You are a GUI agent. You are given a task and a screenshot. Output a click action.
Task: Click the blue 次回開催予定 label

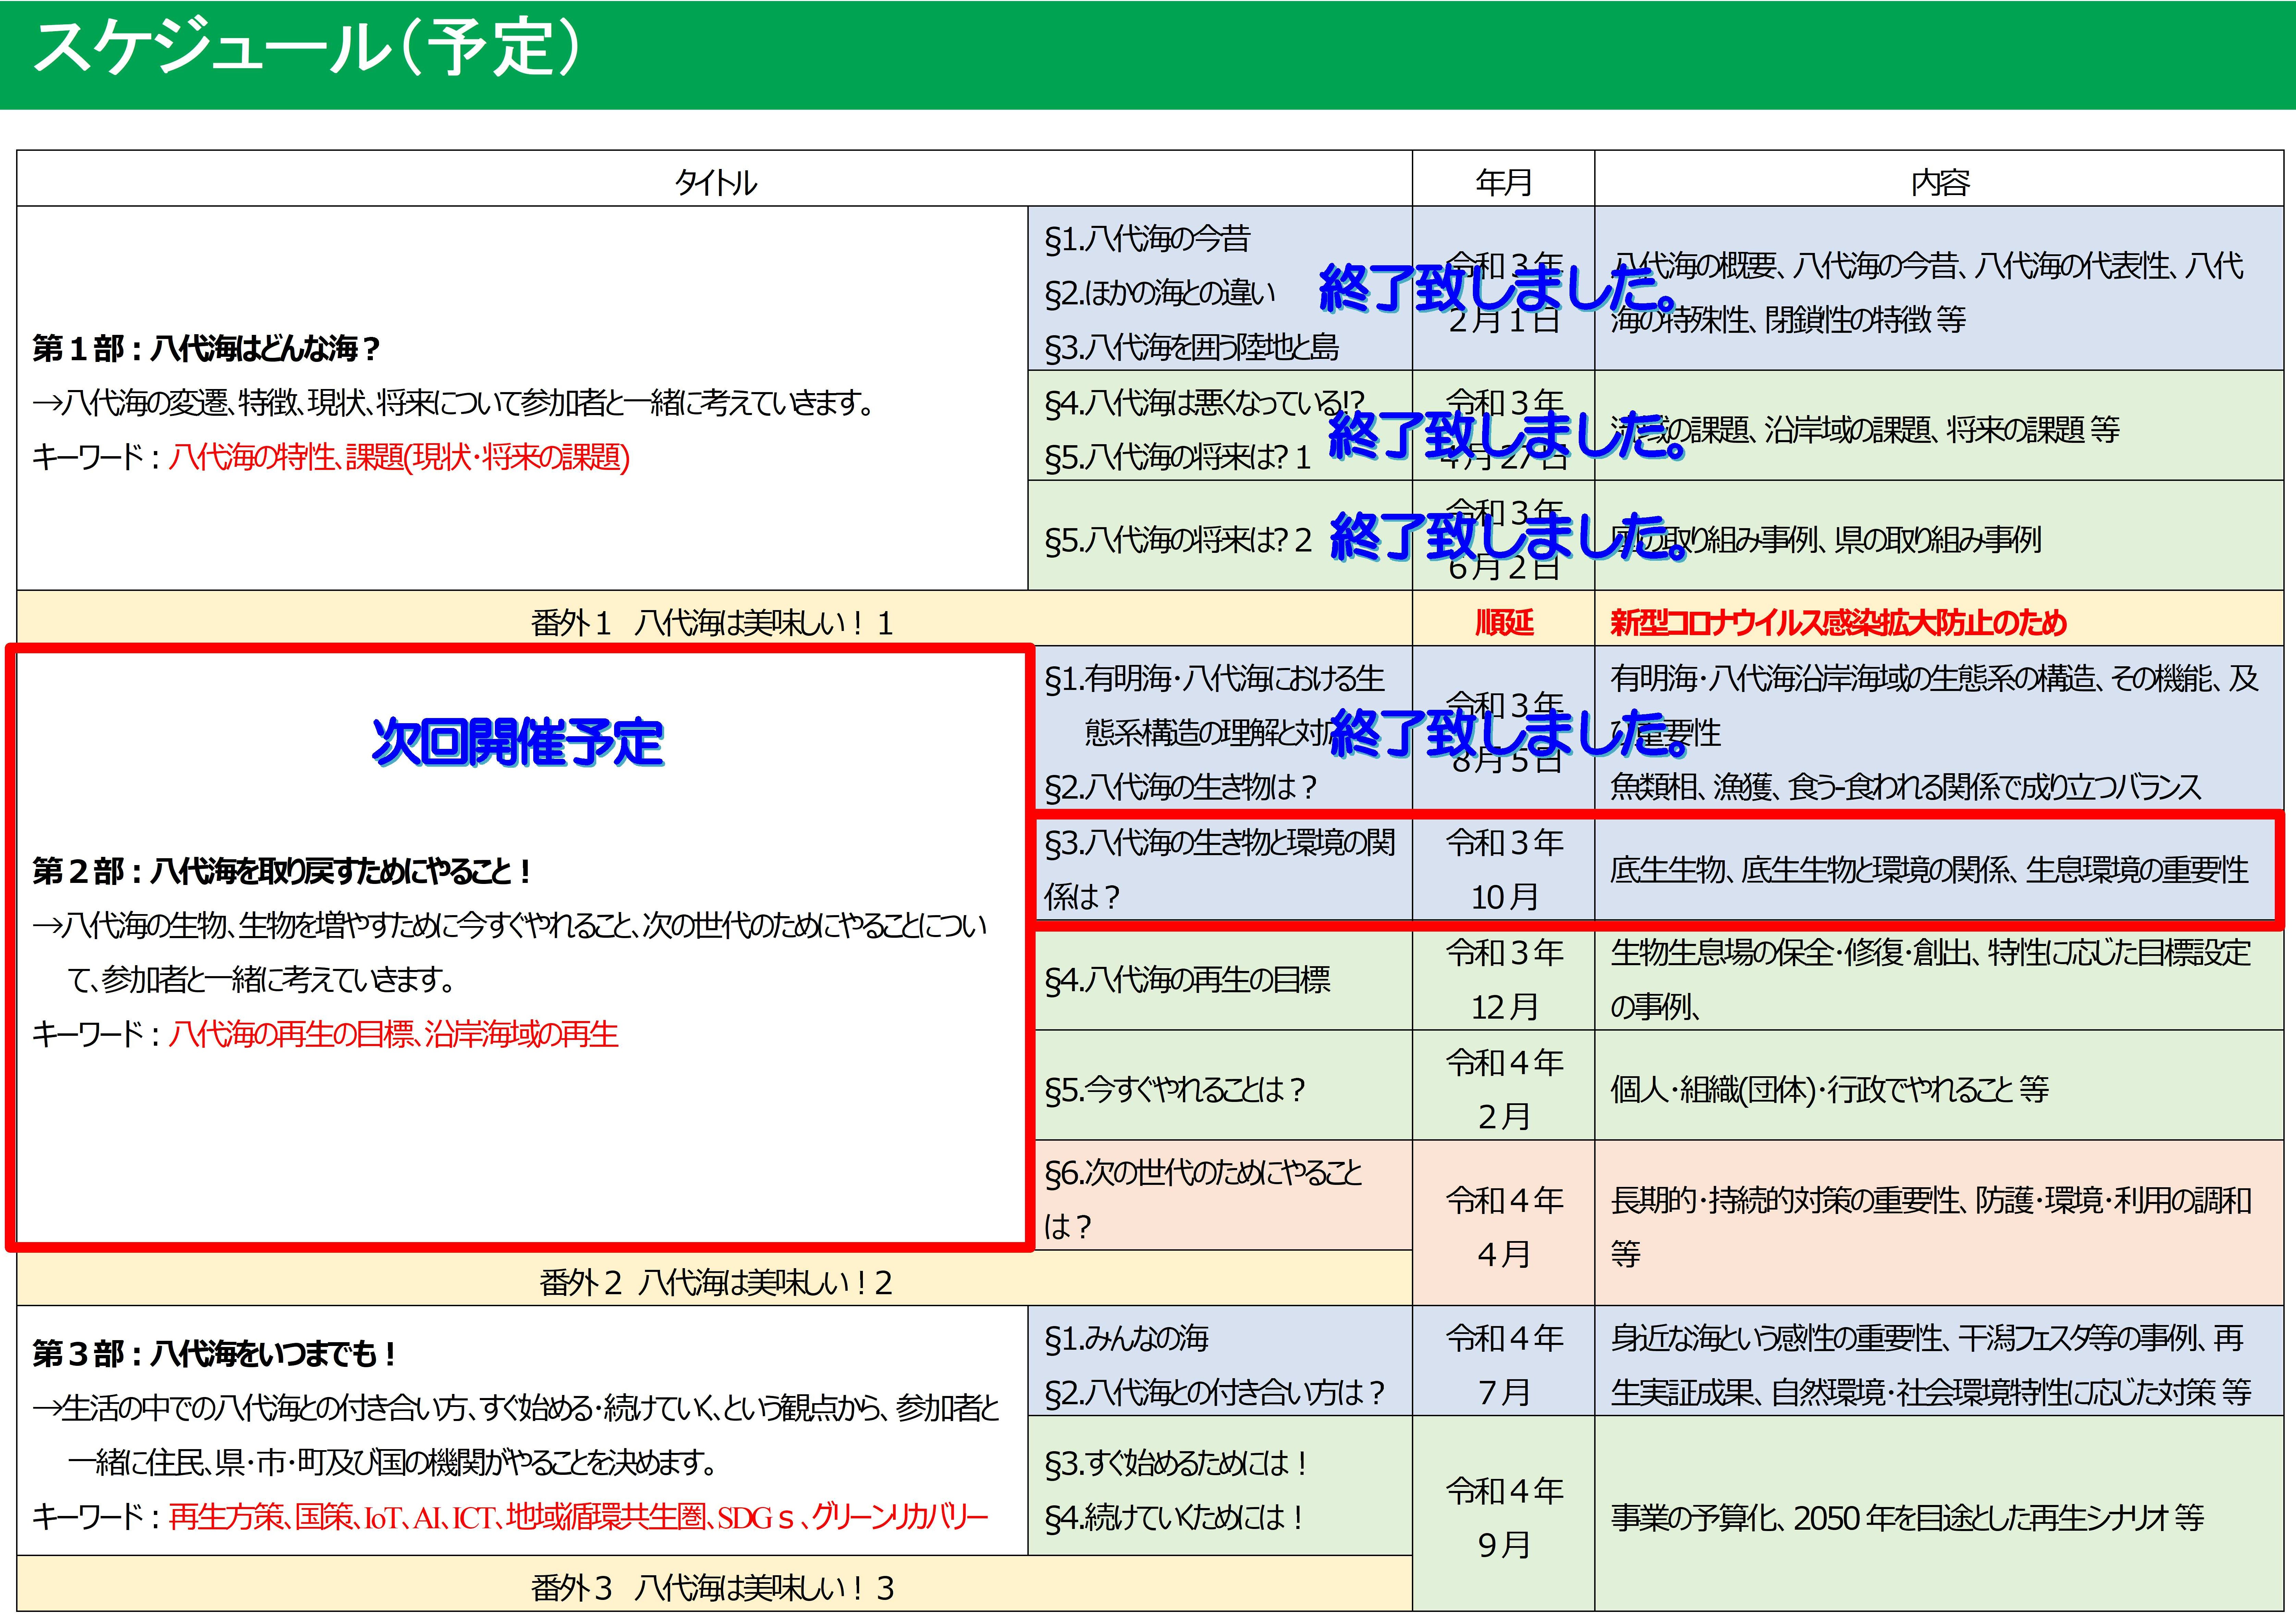click(517, 742)
